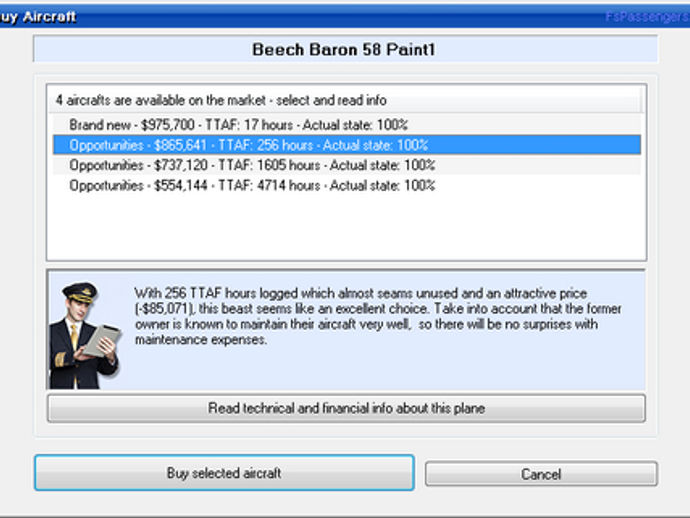
Task: Click the list header about 4 aircrafts available
Action: click(x=345, y=100)
